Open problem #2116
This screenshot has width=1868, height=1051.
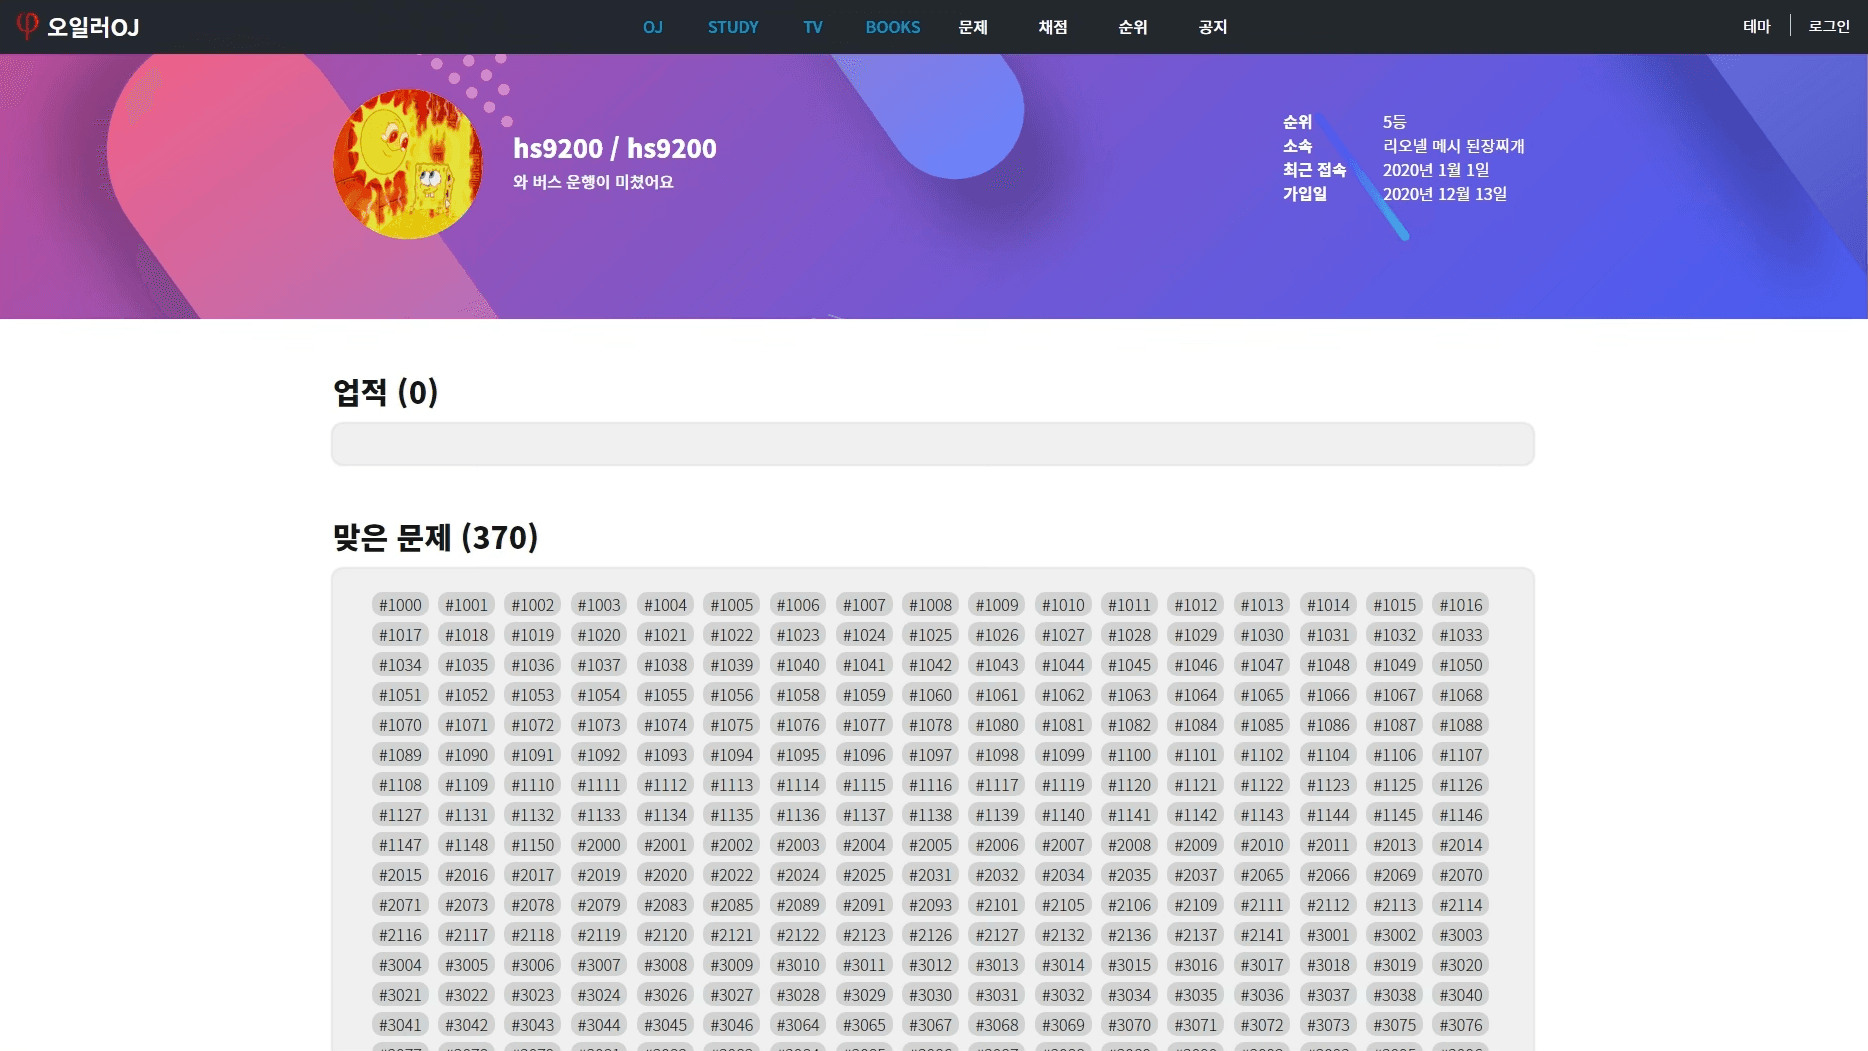tap(400, 935)
